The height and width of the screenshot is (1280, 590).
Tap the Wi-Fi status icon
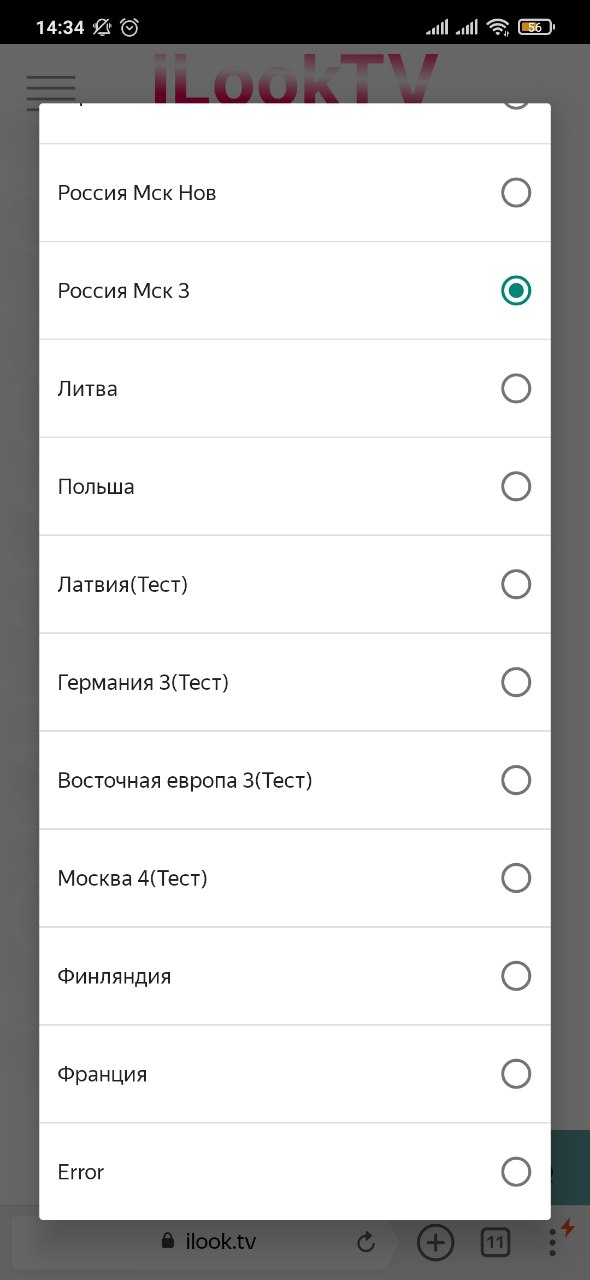click(498, 28)
